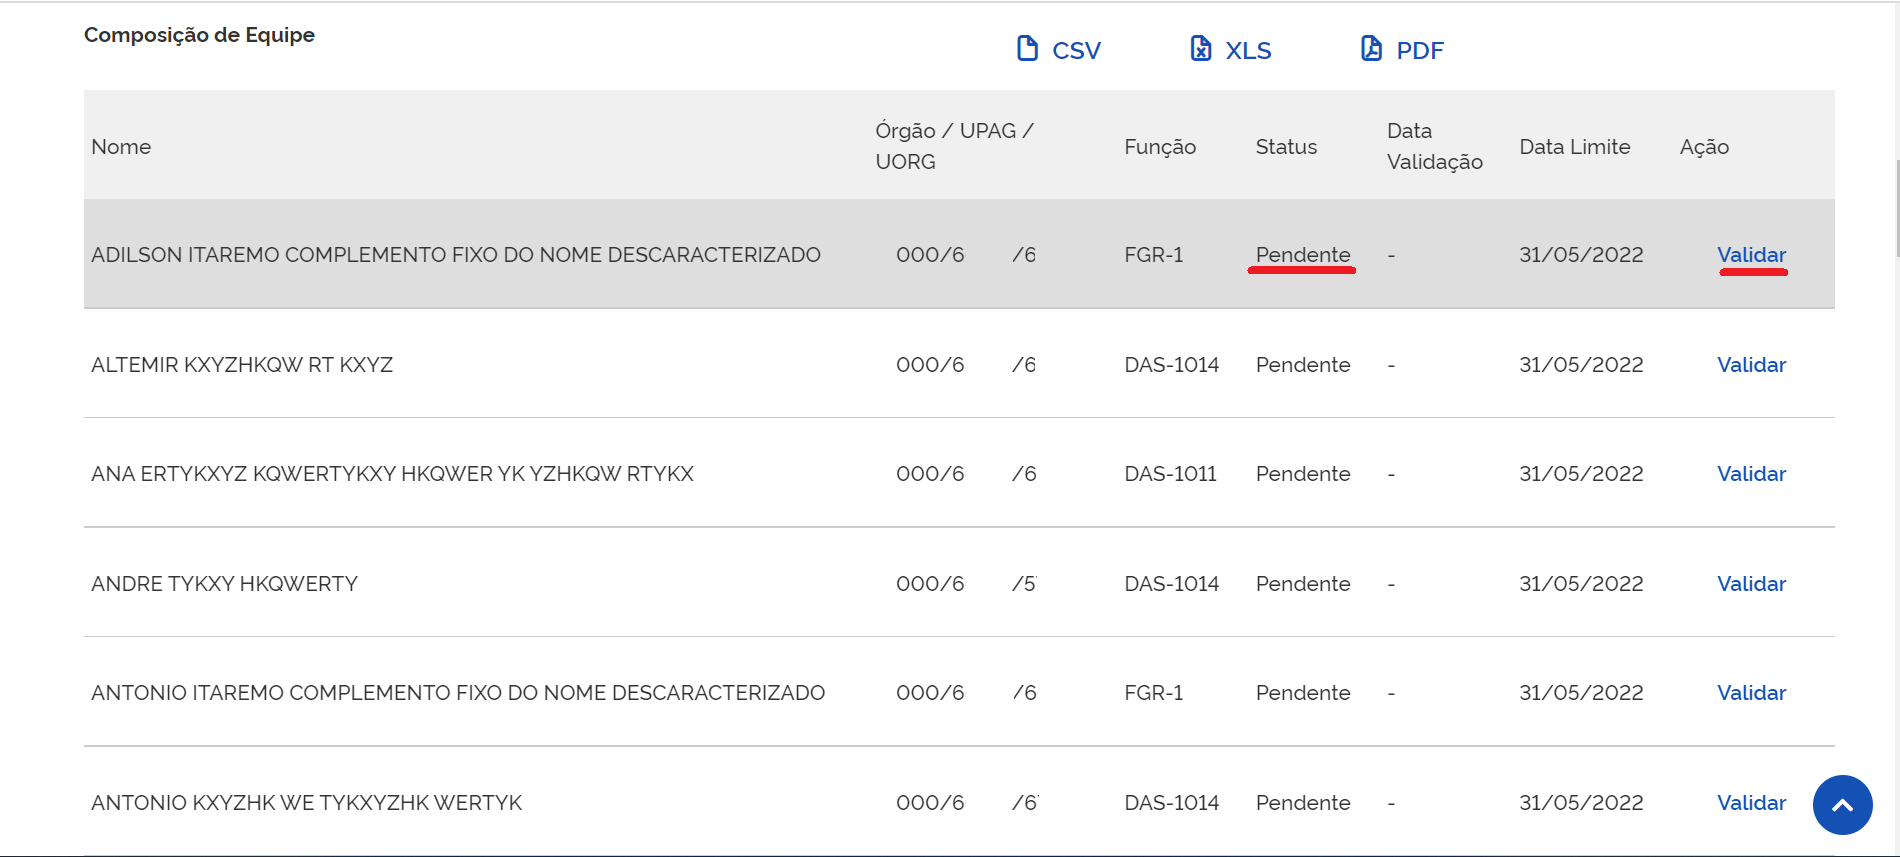The height and width of the screenshot is (857, 1900).
Task: Validate the ANA ERTYKXYZ entry
Action: [x=1751, y=474]
